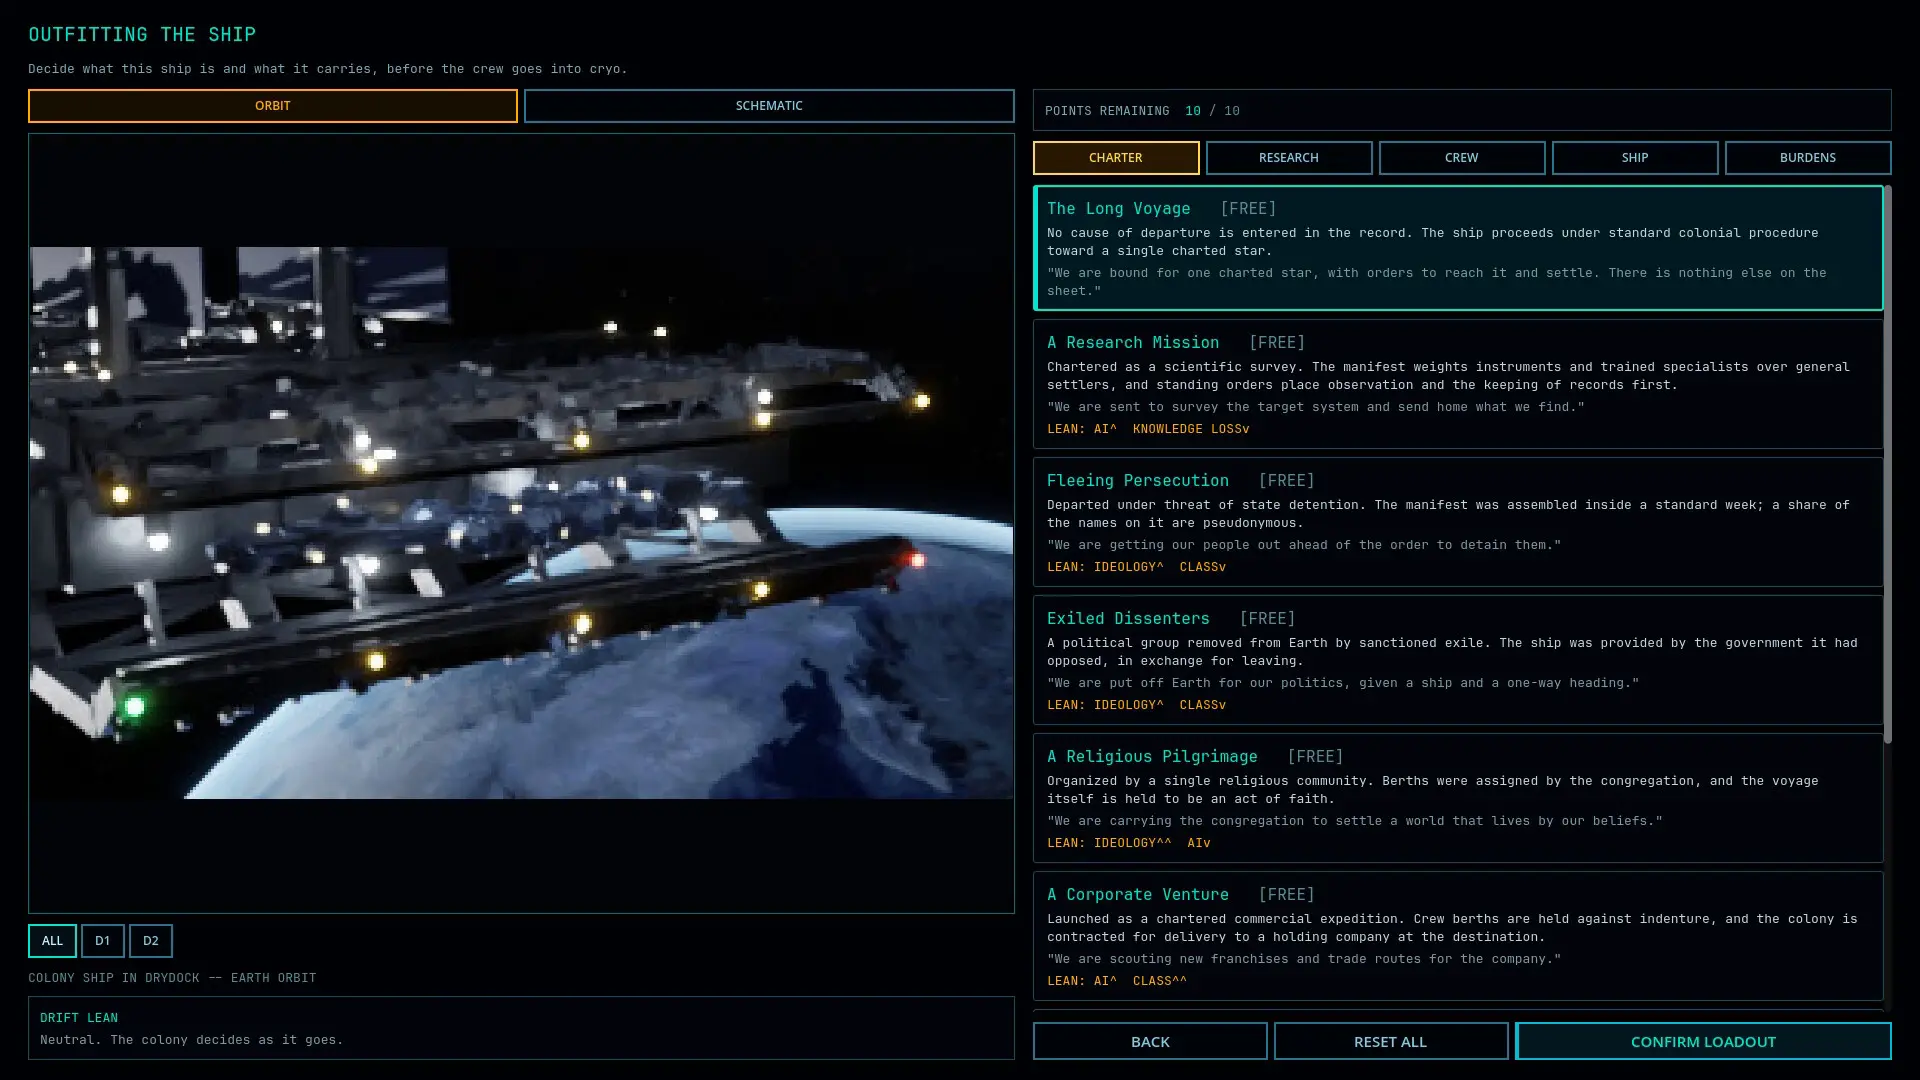1920x1080 pixels.
Task: Click 'Neutral. The colony decides as it goes.'
Action: tap(191, 1040)
